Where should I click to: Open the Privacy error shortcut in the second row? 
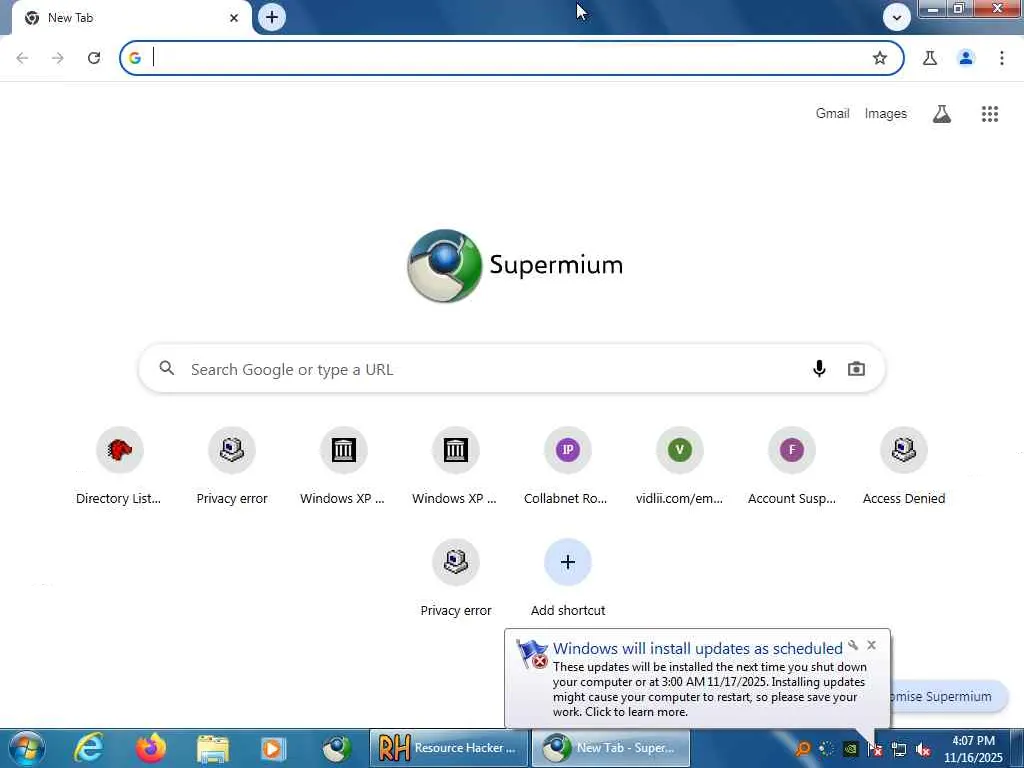pyautogui.click(x=455, y=577)
